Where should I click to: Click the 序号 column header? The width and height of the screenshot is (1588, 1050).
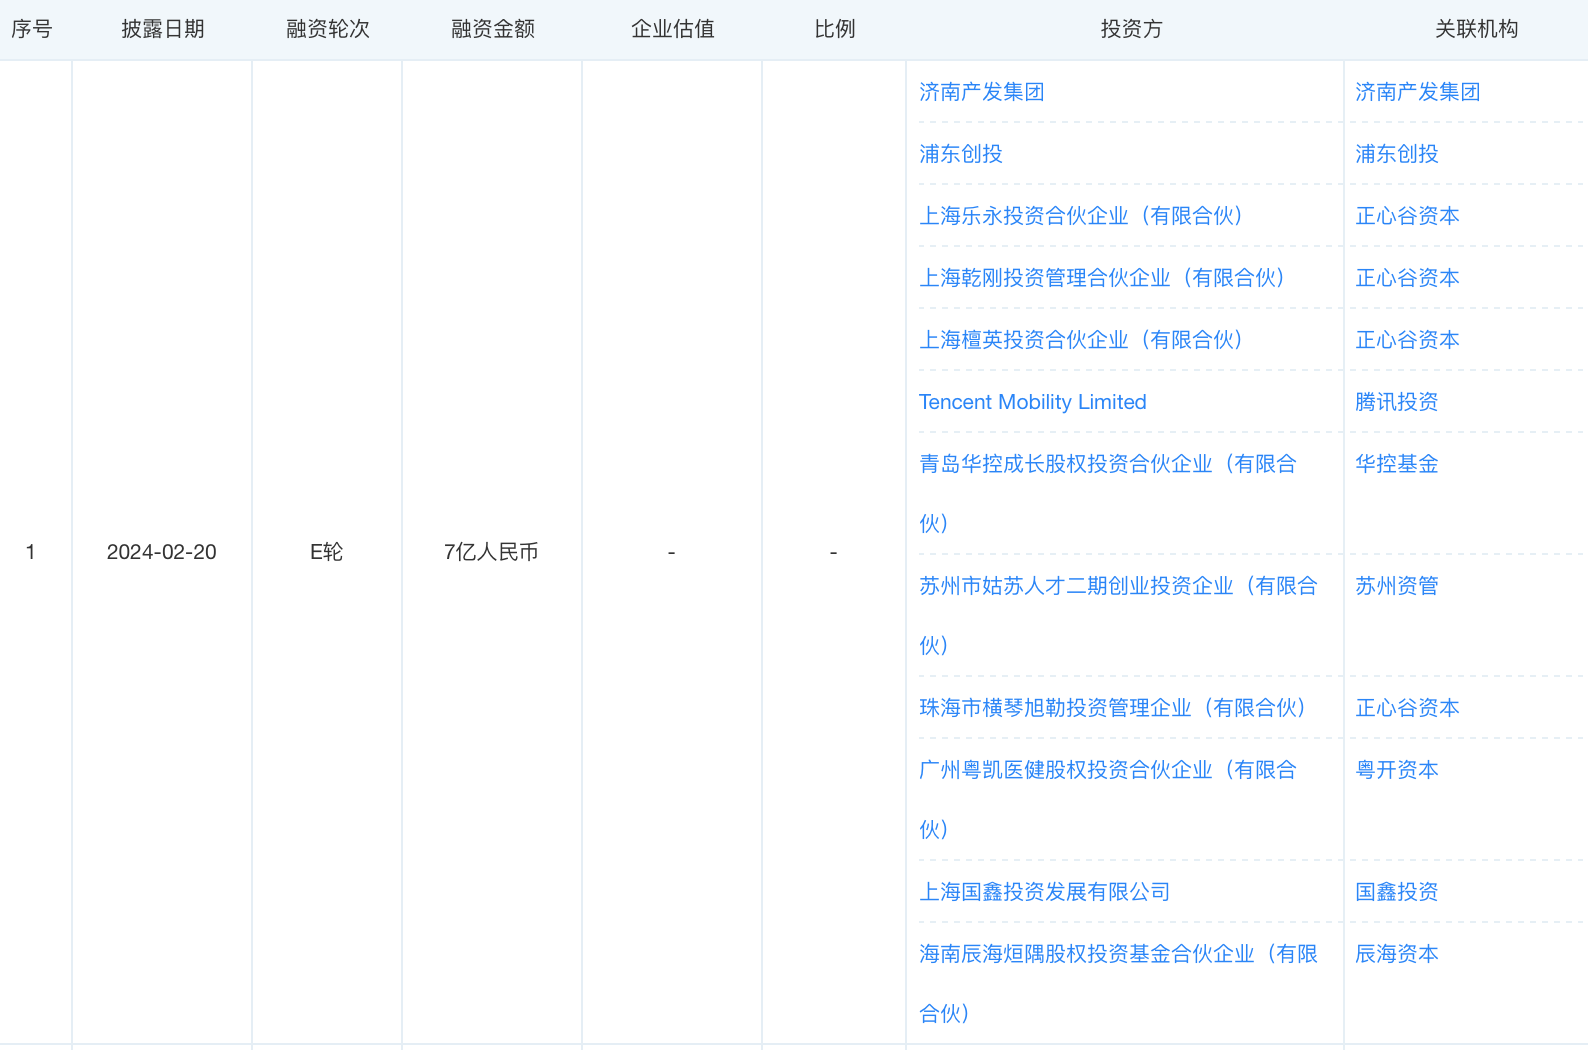tap(31, 29)
